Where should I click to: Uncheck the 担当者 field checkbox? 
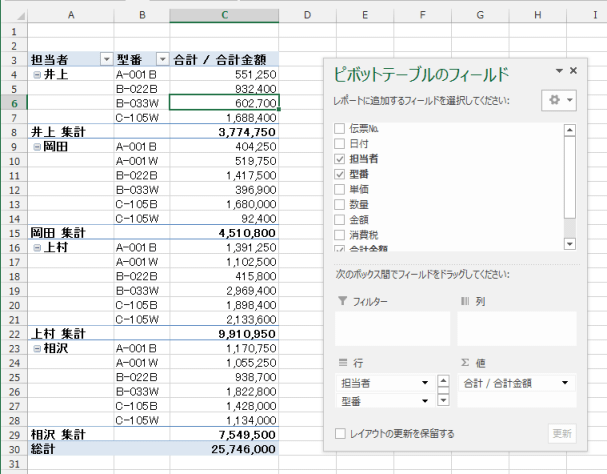(340, 159)
